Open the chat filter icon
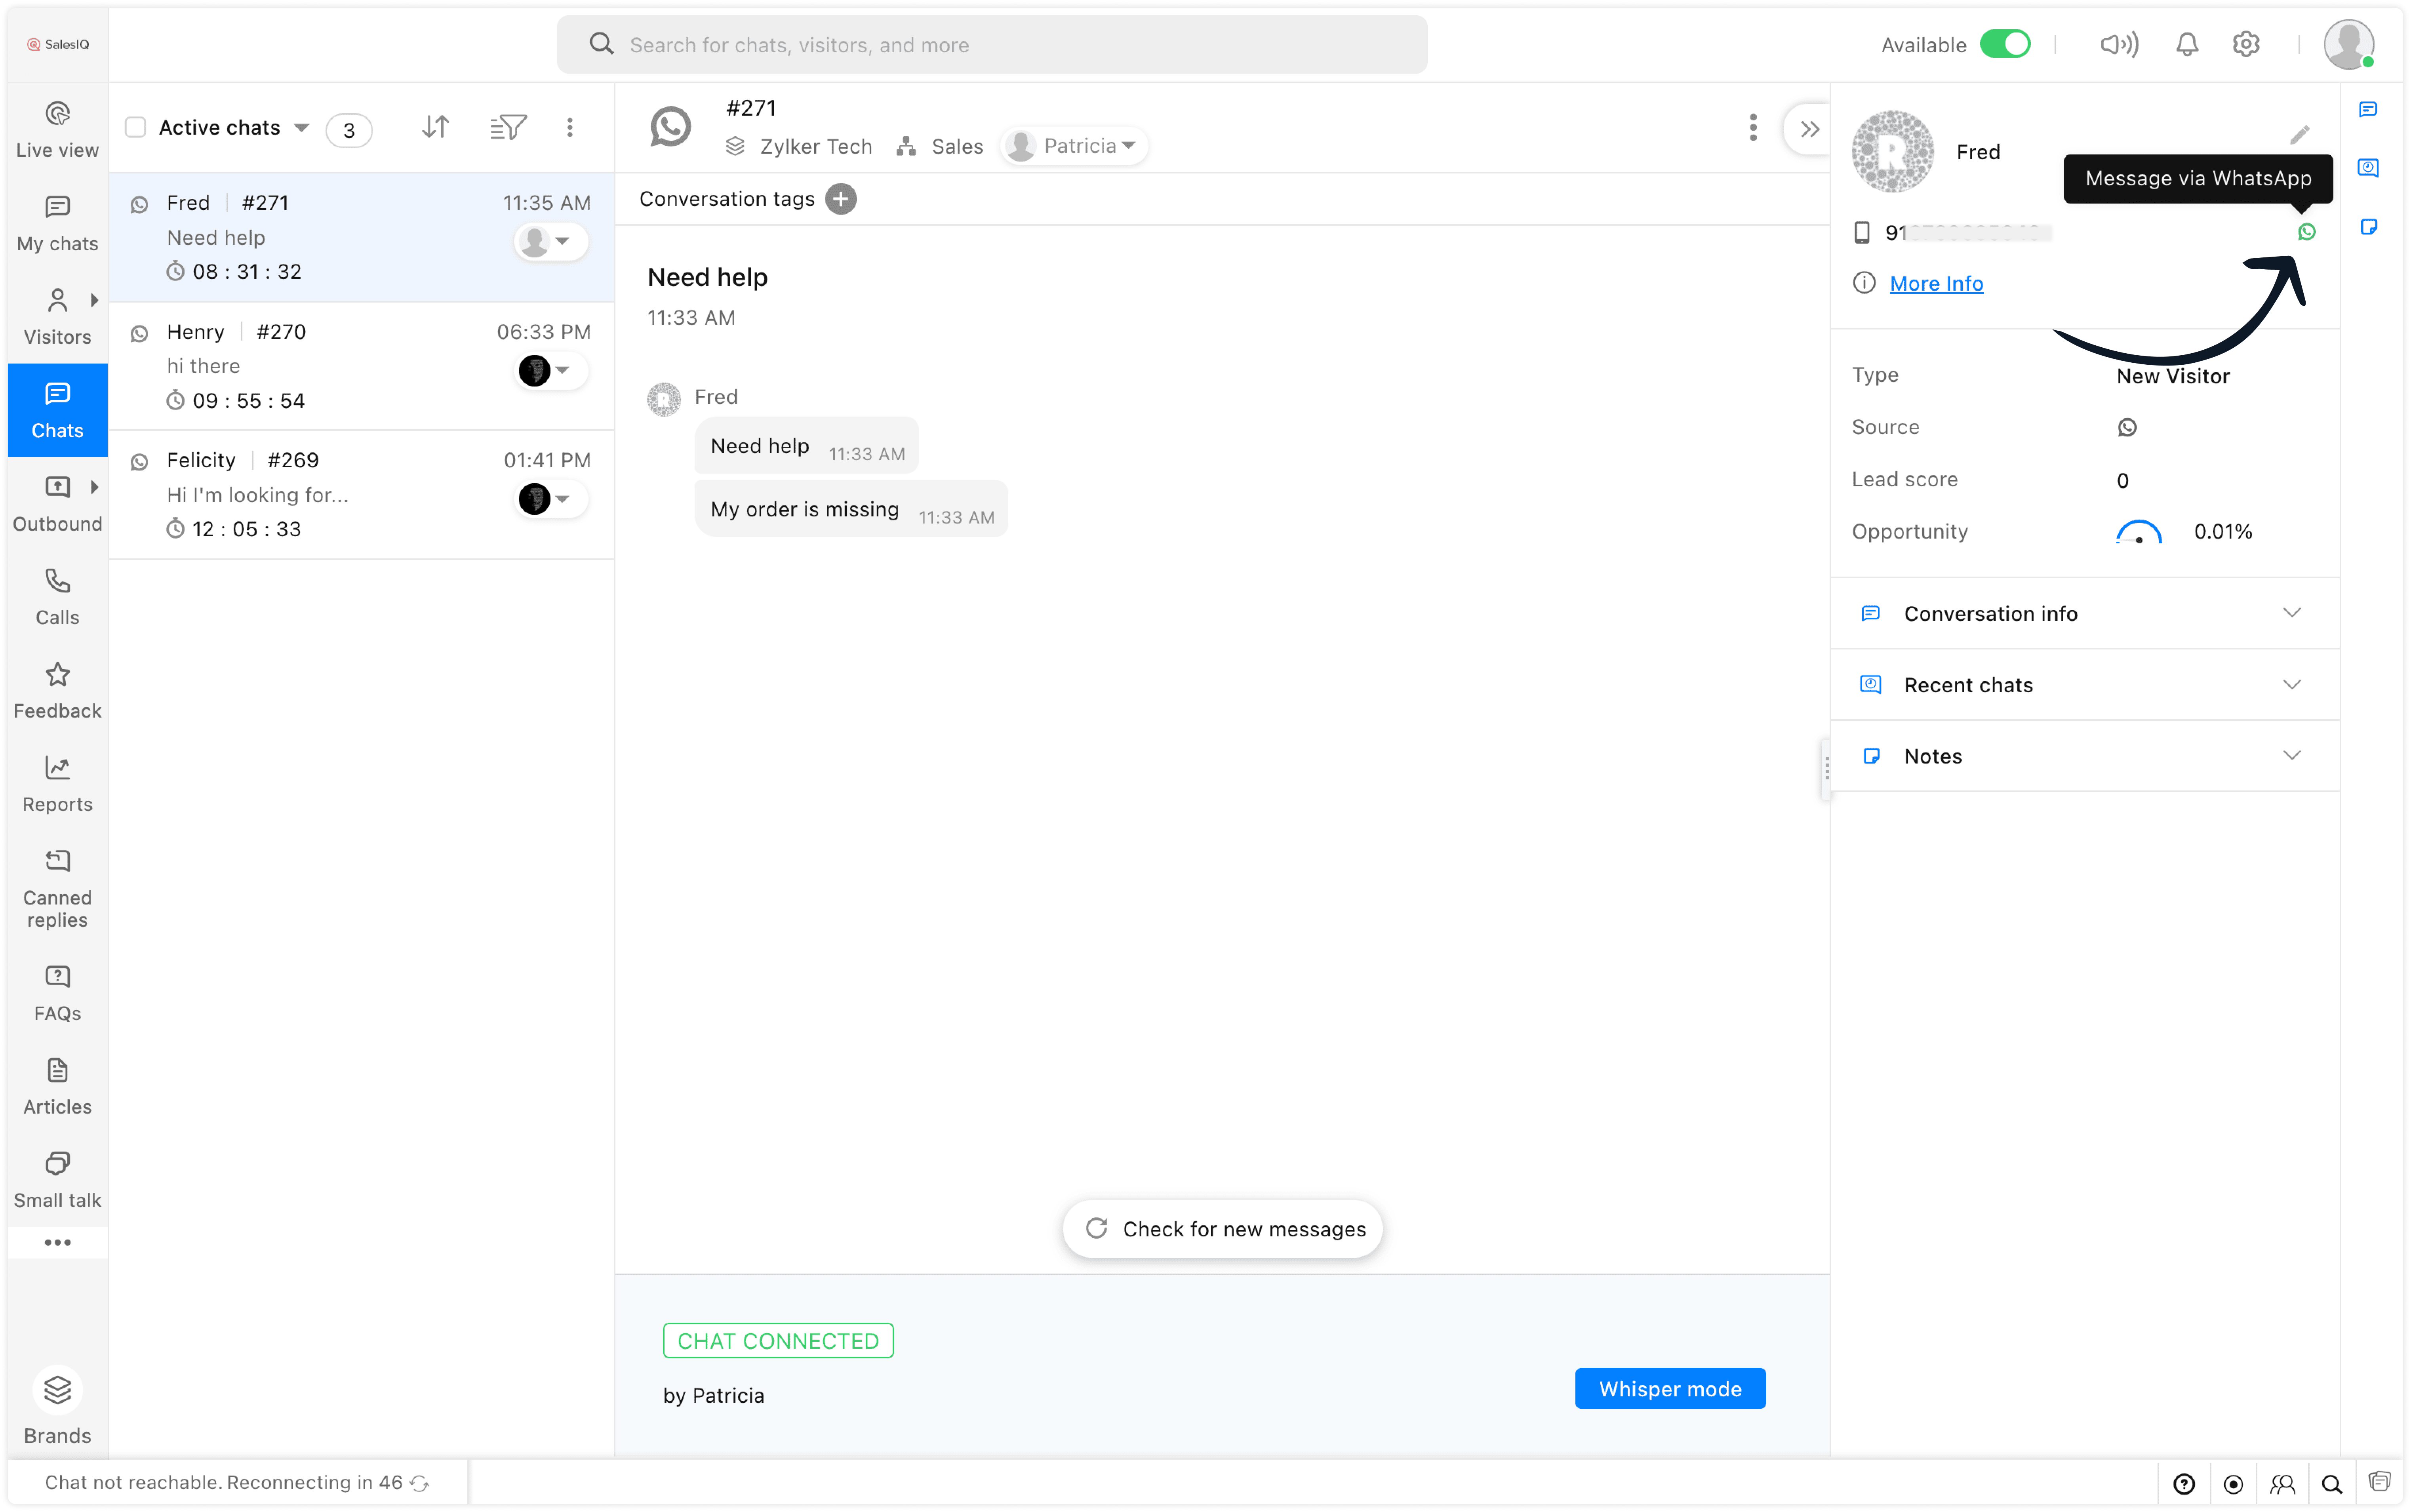This screenshot has width=2411, height=1512. [x=508, y=127]
